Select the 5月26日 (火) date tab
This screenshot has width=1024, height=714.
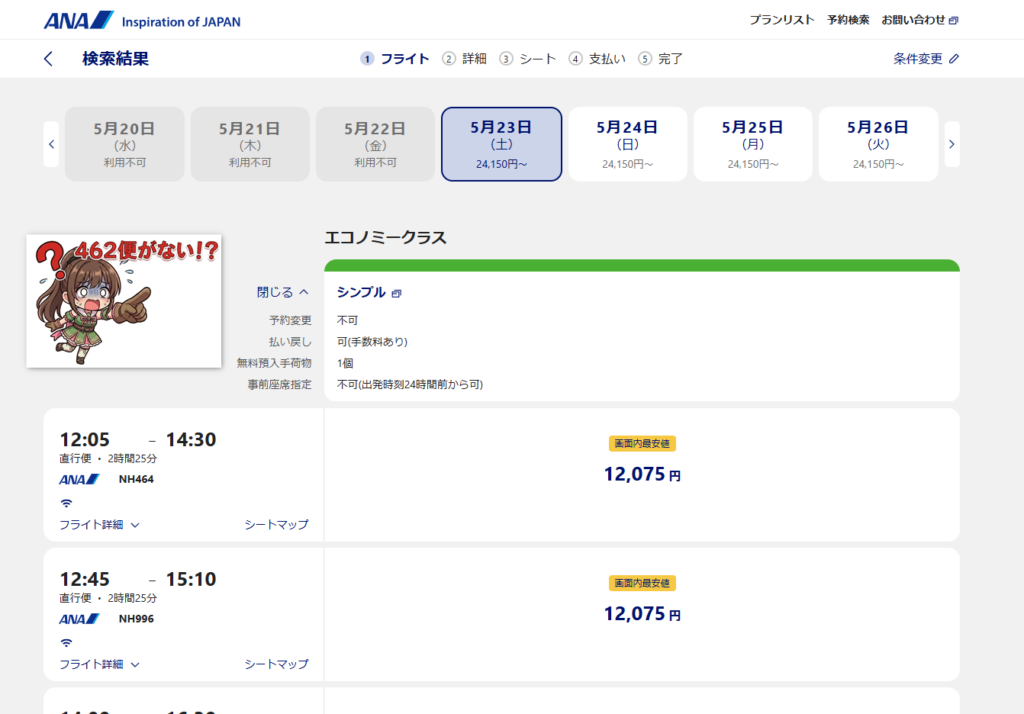(x=878, y=144)
